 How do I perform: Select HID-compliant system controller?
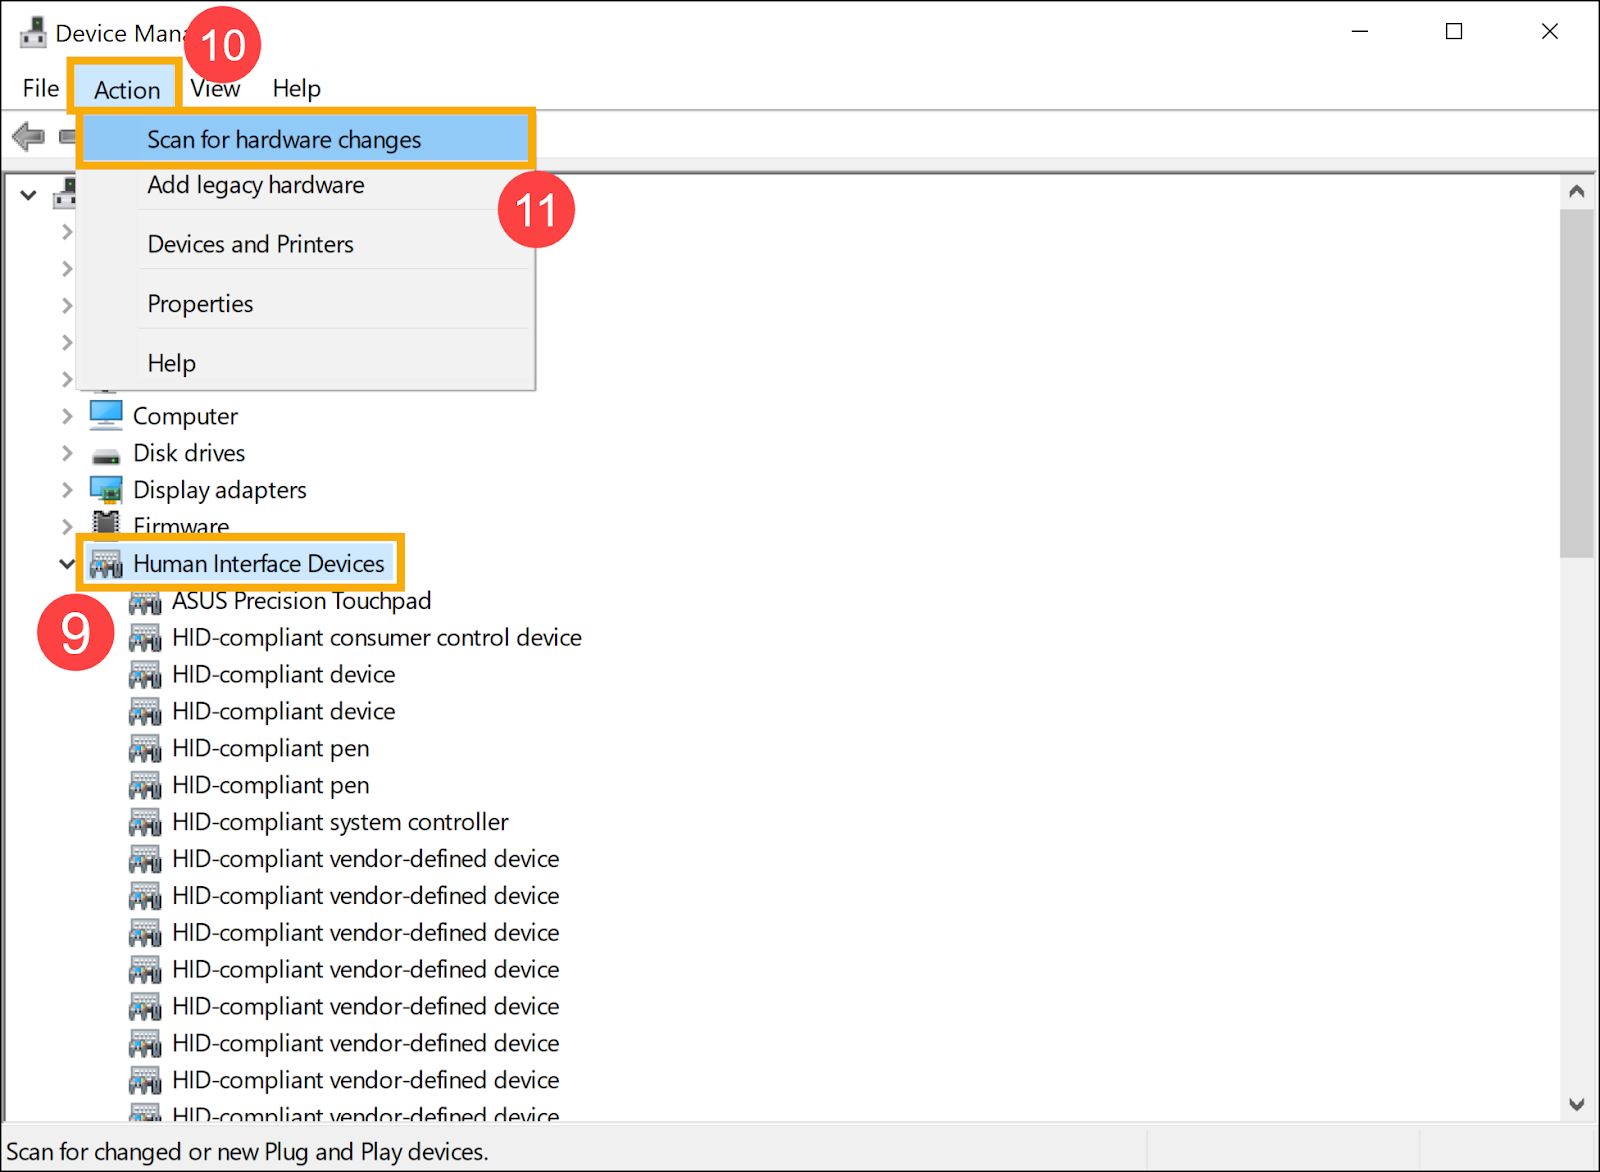click(x=340, y=822)
